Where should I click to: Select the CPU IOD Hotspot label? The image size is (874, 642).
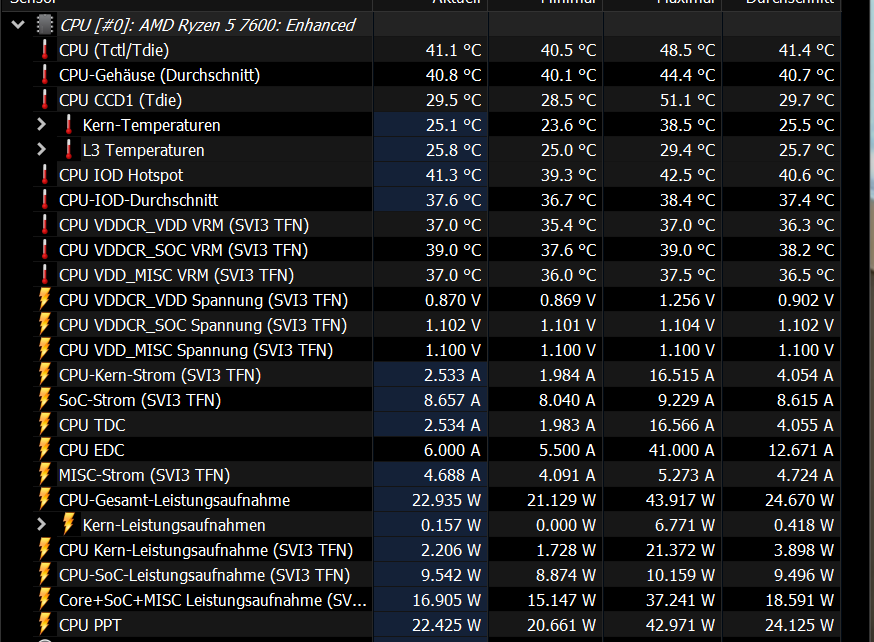click(x=121, y=176)
